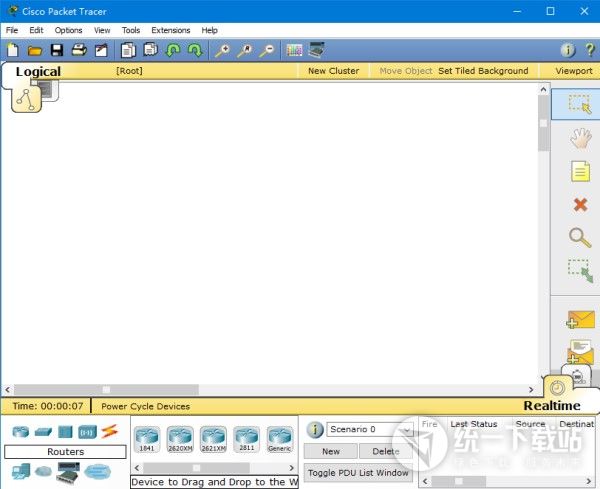The height and width of the screenshot is (489, 600).
Task: Open the Tools menu
Action: click(131, 30)
